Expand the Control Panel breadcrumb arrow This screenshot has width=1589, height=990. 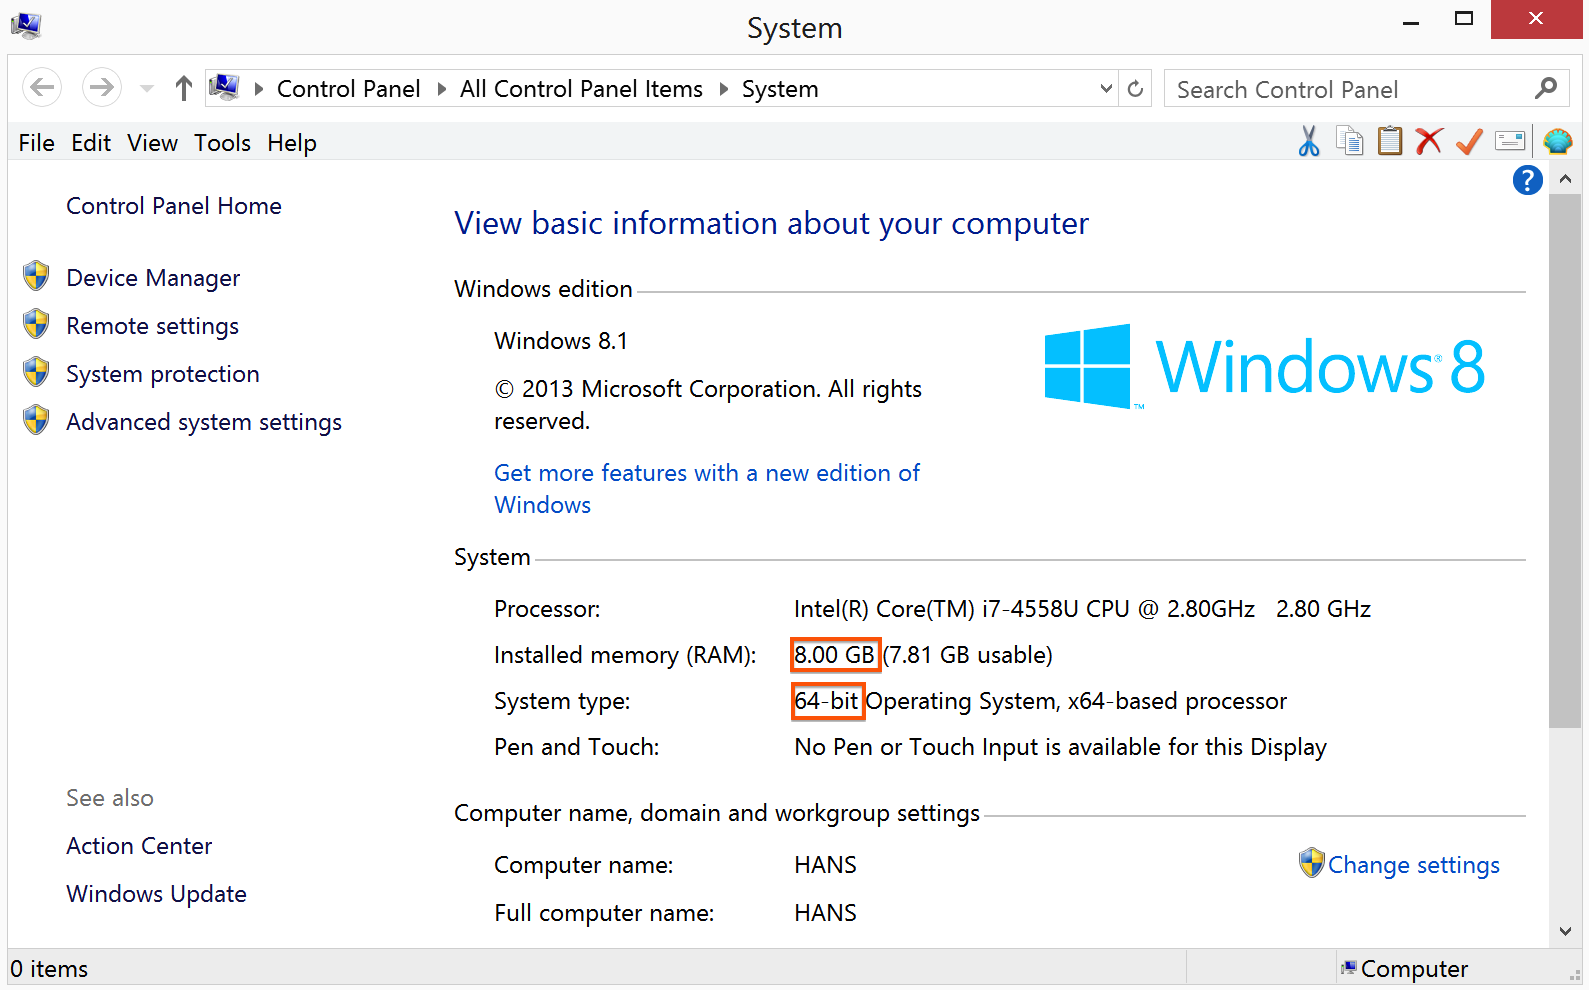click(441, 89)
